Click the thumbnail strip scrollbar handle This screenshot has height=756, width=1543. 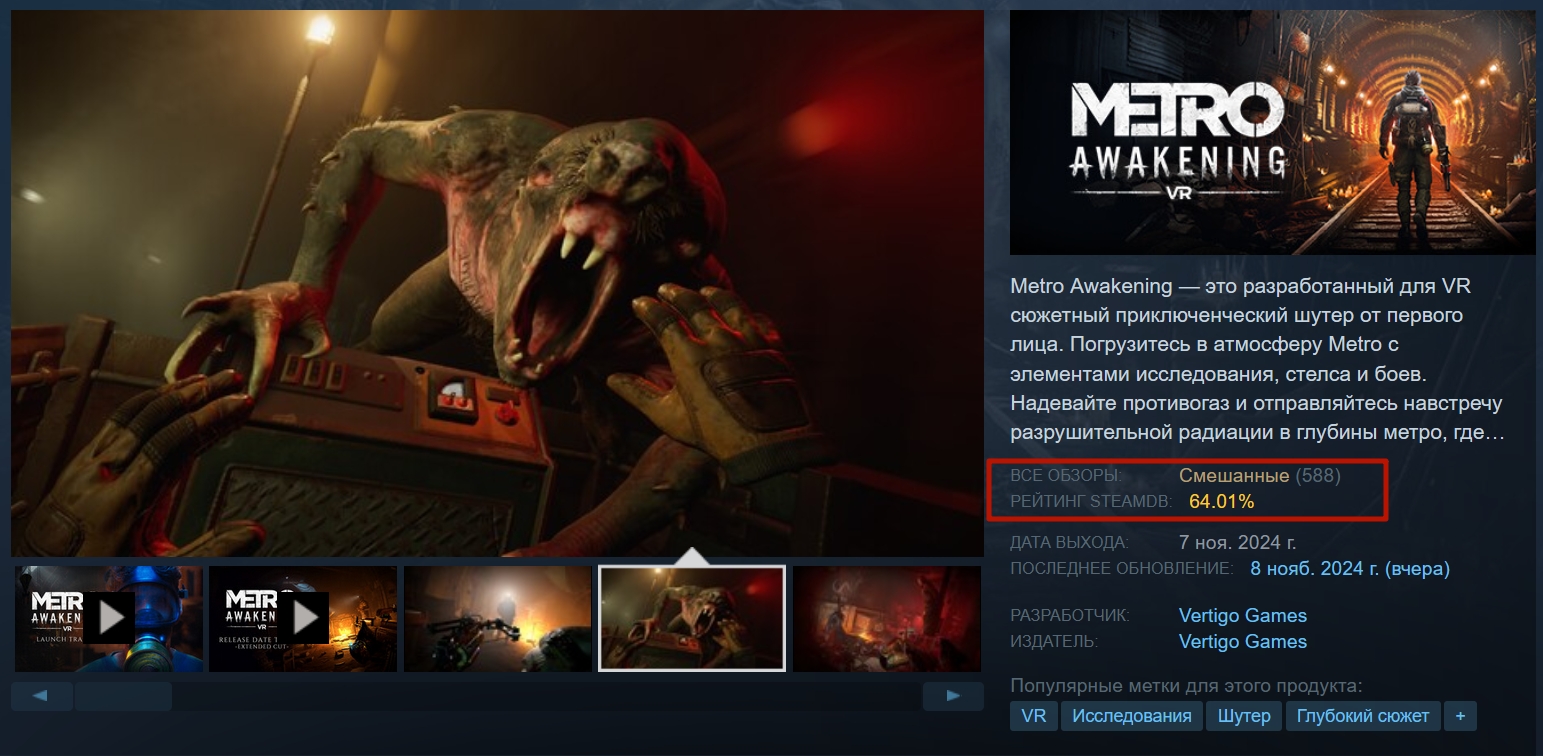123,696
